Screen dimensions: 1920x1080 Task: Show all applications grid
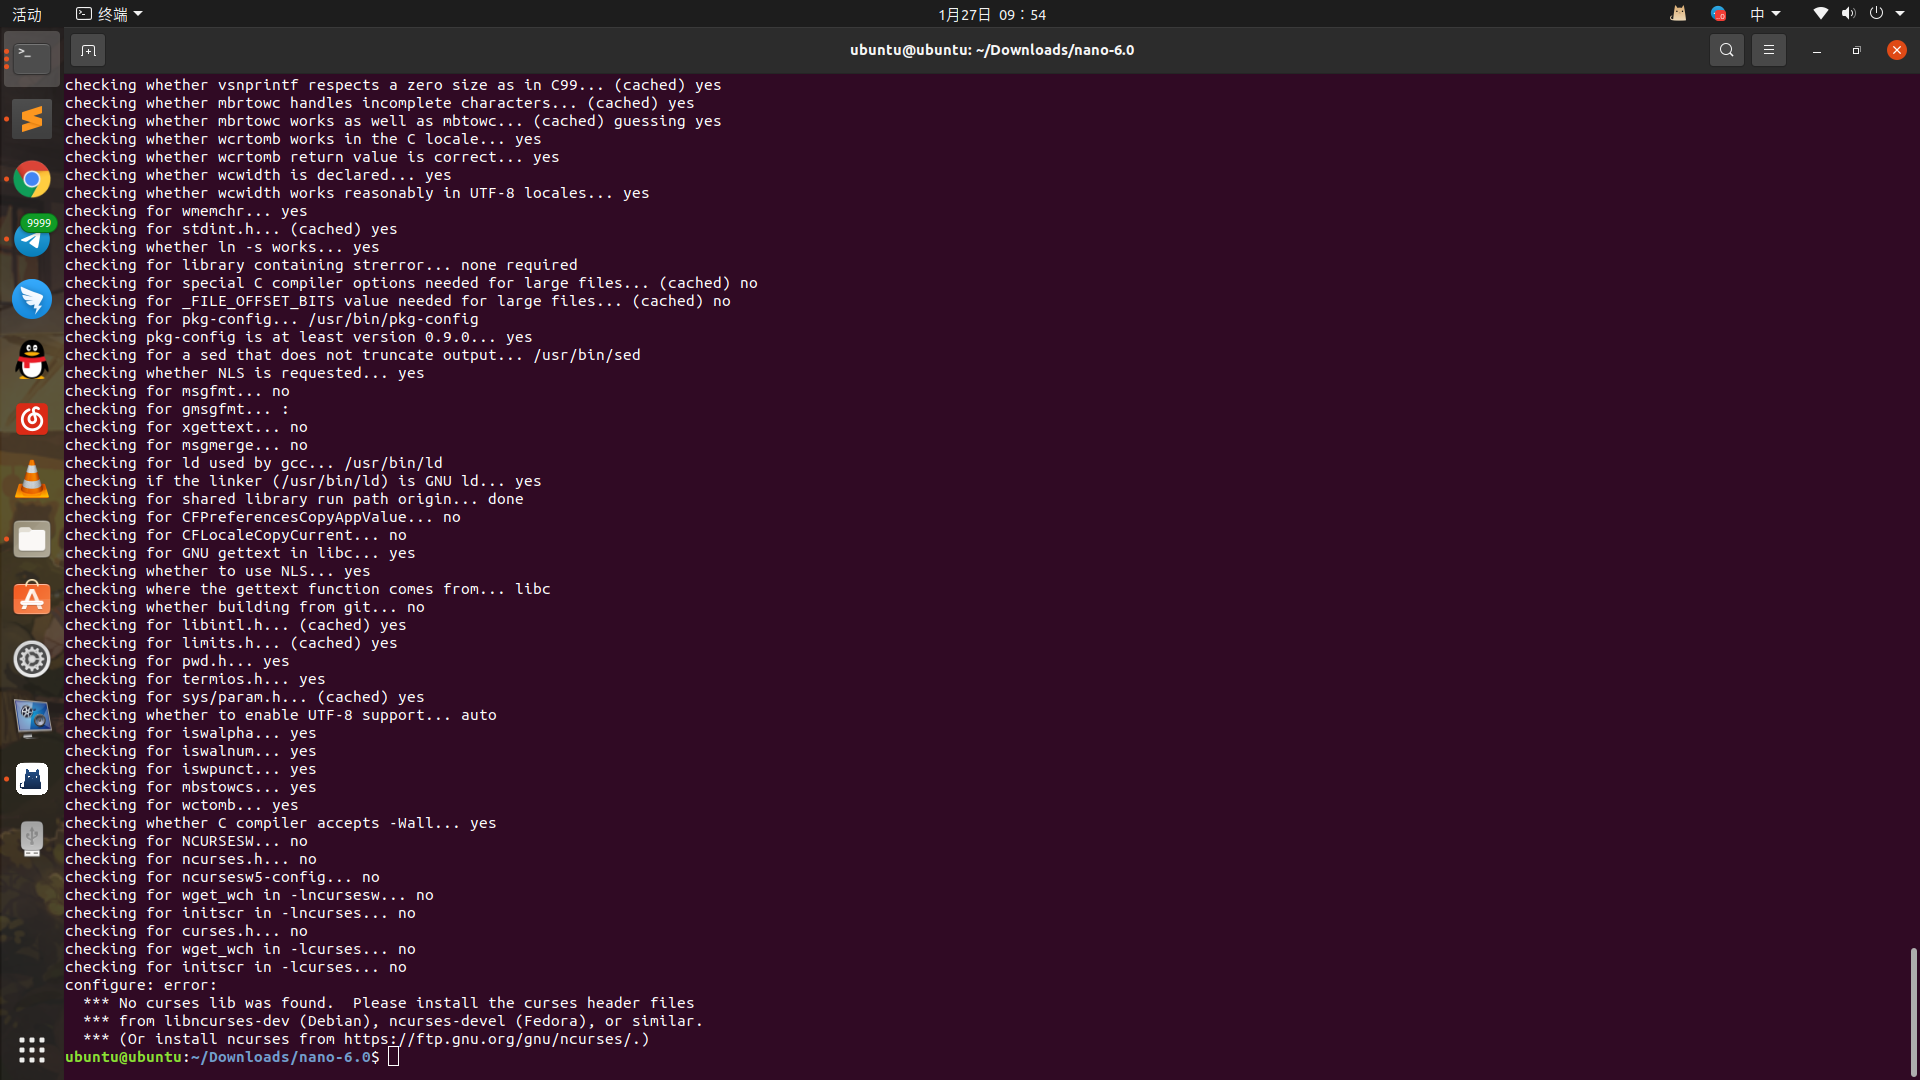[32, 1049]
